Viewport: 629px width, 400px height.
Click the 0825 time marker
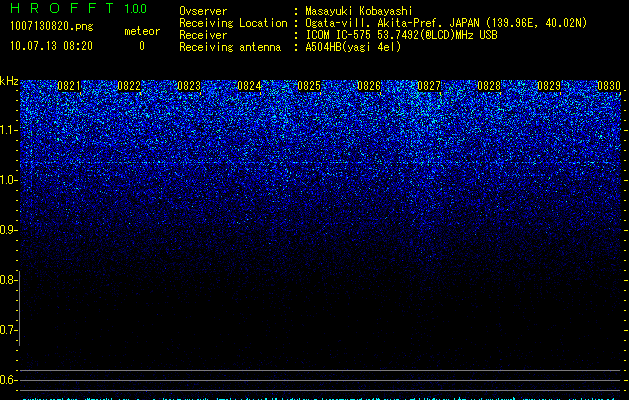point(309,86)
